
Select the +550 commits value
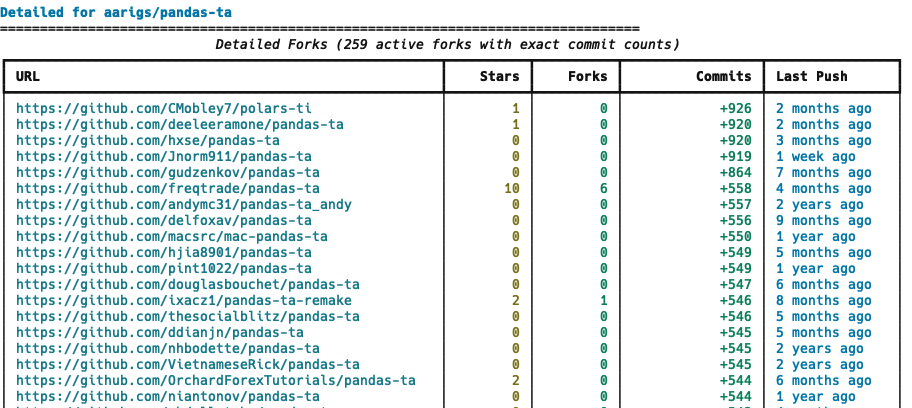pos(735,236)
